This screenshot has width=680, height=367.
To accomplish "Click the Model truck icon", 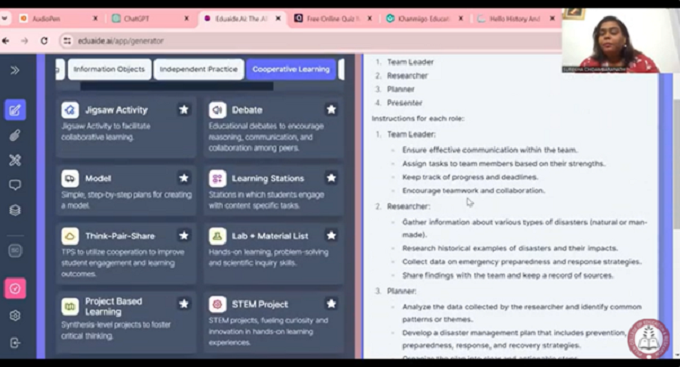I will pyautogui.click(x=70, y=178).
